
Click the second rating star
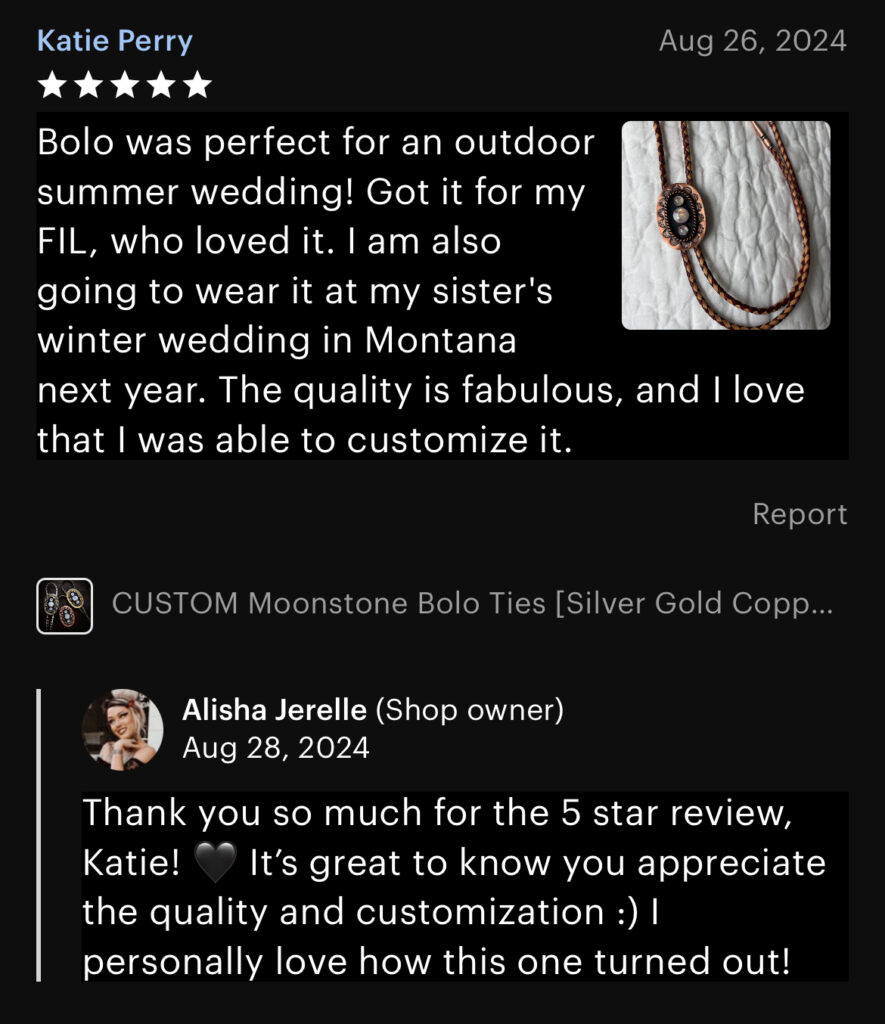[x=89, y=85]
